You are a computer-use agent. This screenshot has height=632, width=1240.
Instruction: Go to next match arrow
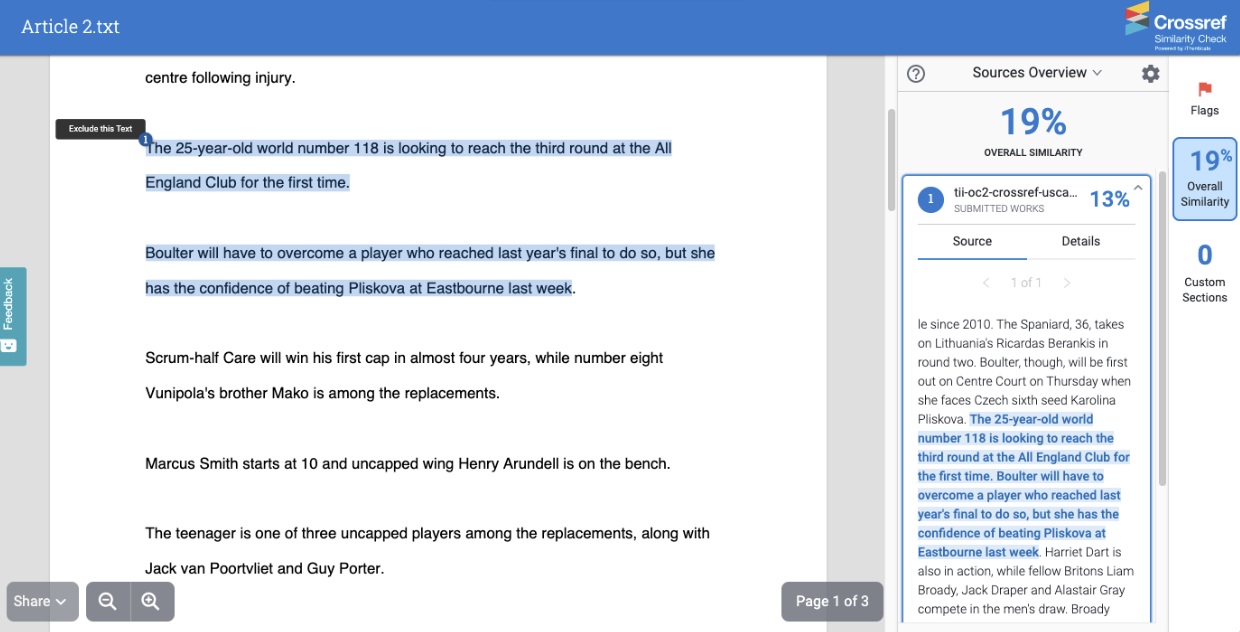[x=1067, y=283]
